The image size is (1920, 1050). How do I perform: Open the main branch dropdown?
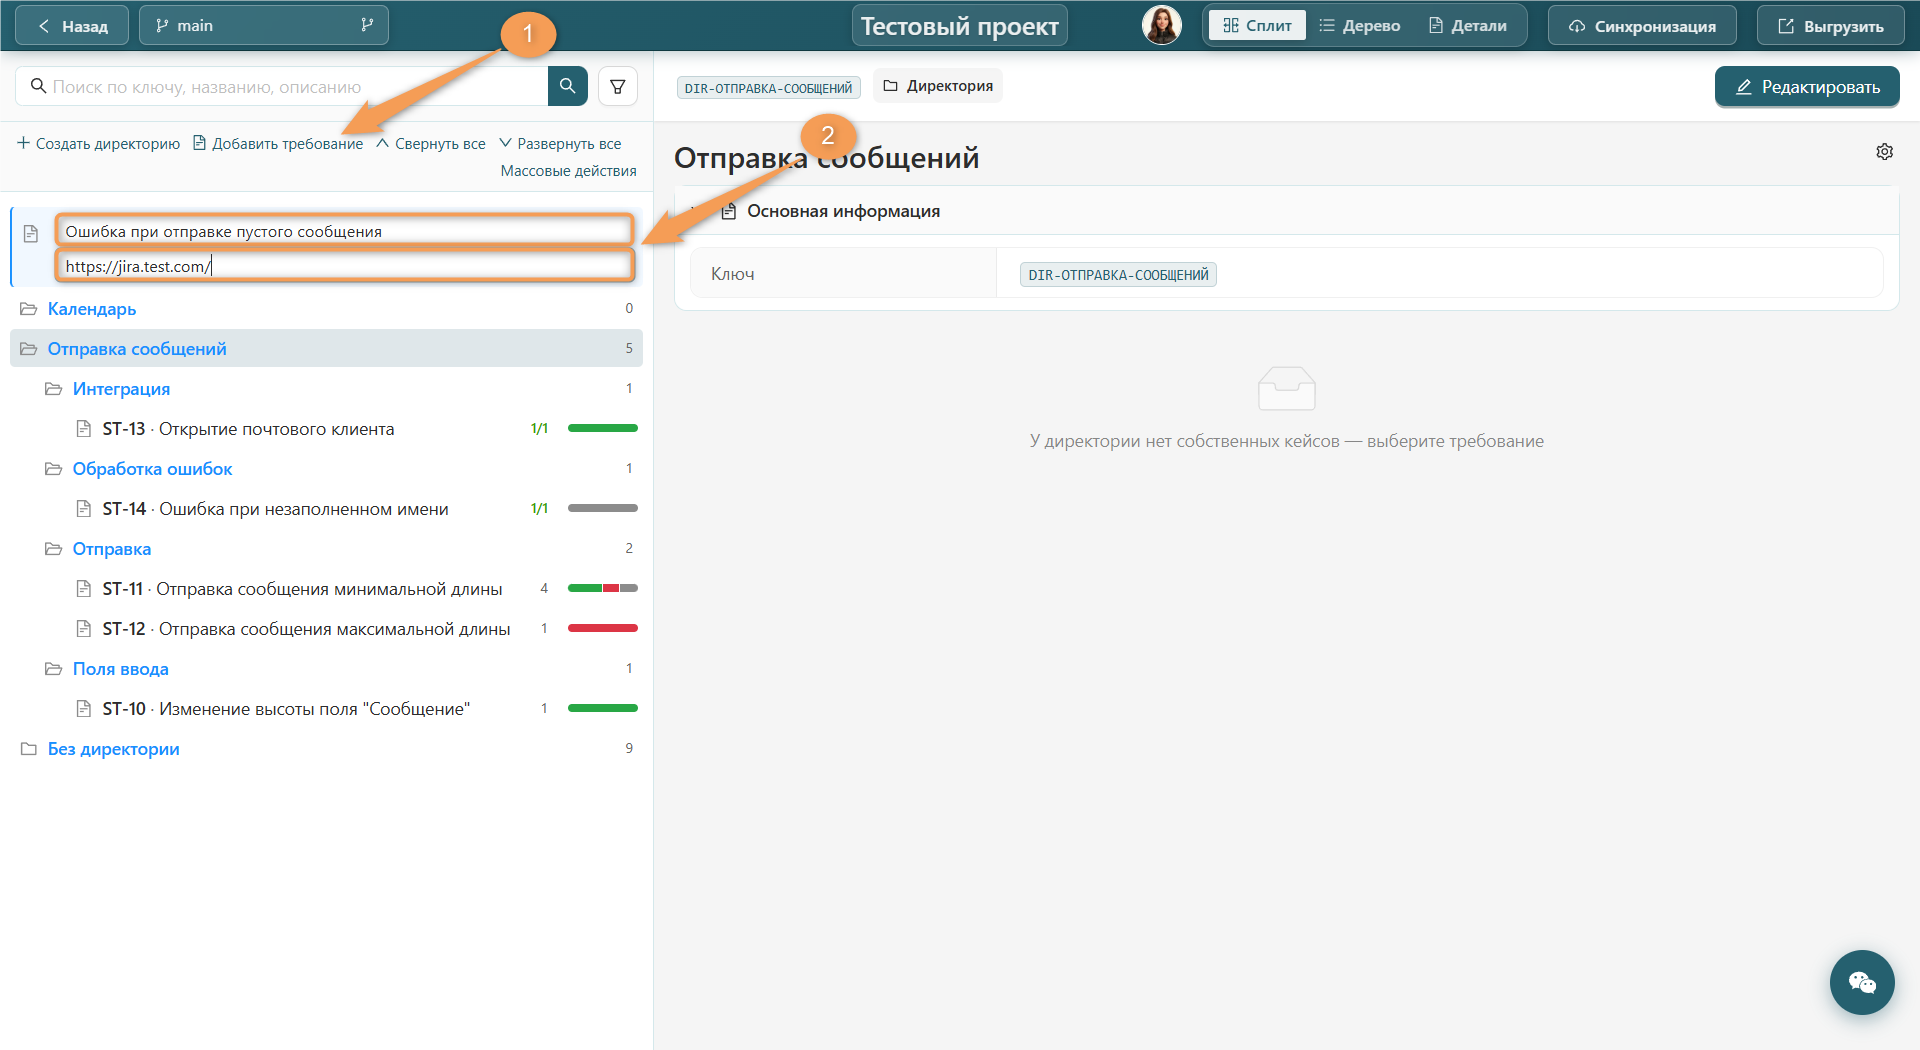pyautogui.click(x=264, y=26)
